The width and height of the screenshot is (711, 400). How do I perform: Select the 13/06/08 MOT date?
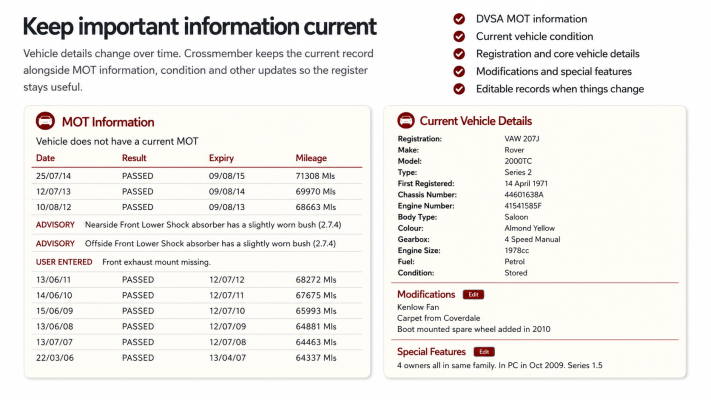(x=54, y=326)
